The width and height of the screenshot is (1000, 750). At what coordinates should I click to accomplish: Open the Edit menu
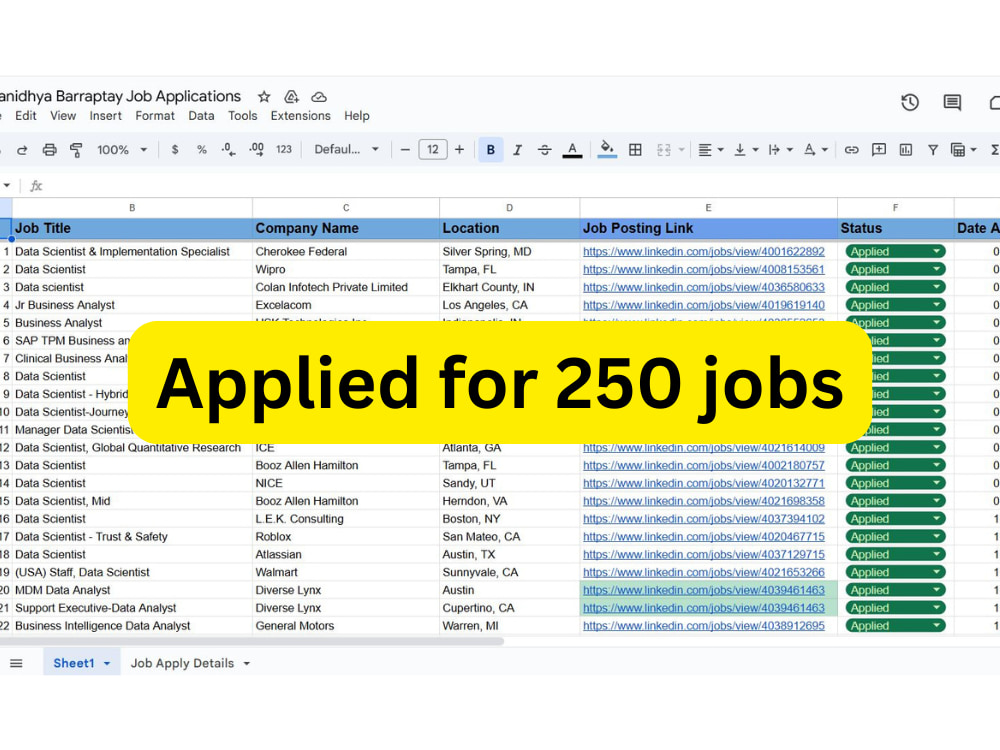26,115
